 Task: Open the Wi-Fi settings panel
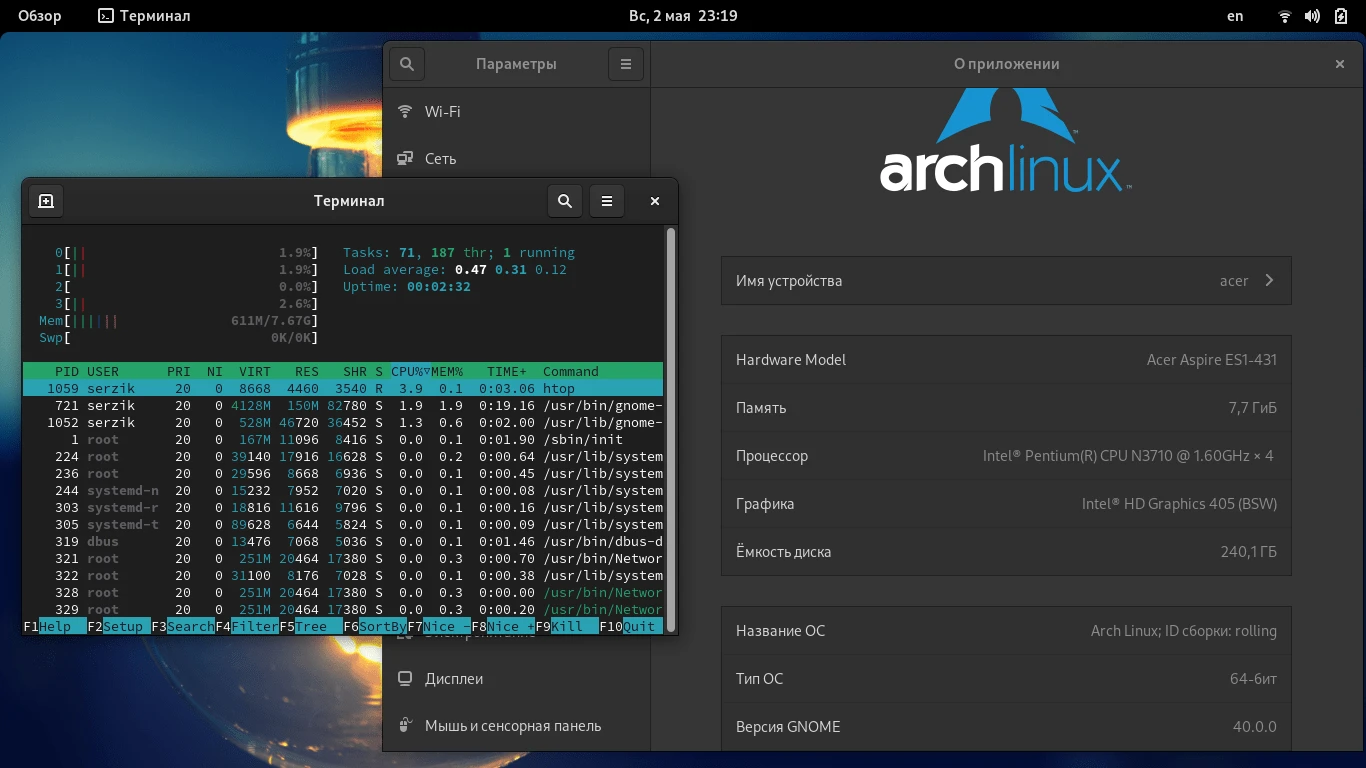click(x=442, y=112)
